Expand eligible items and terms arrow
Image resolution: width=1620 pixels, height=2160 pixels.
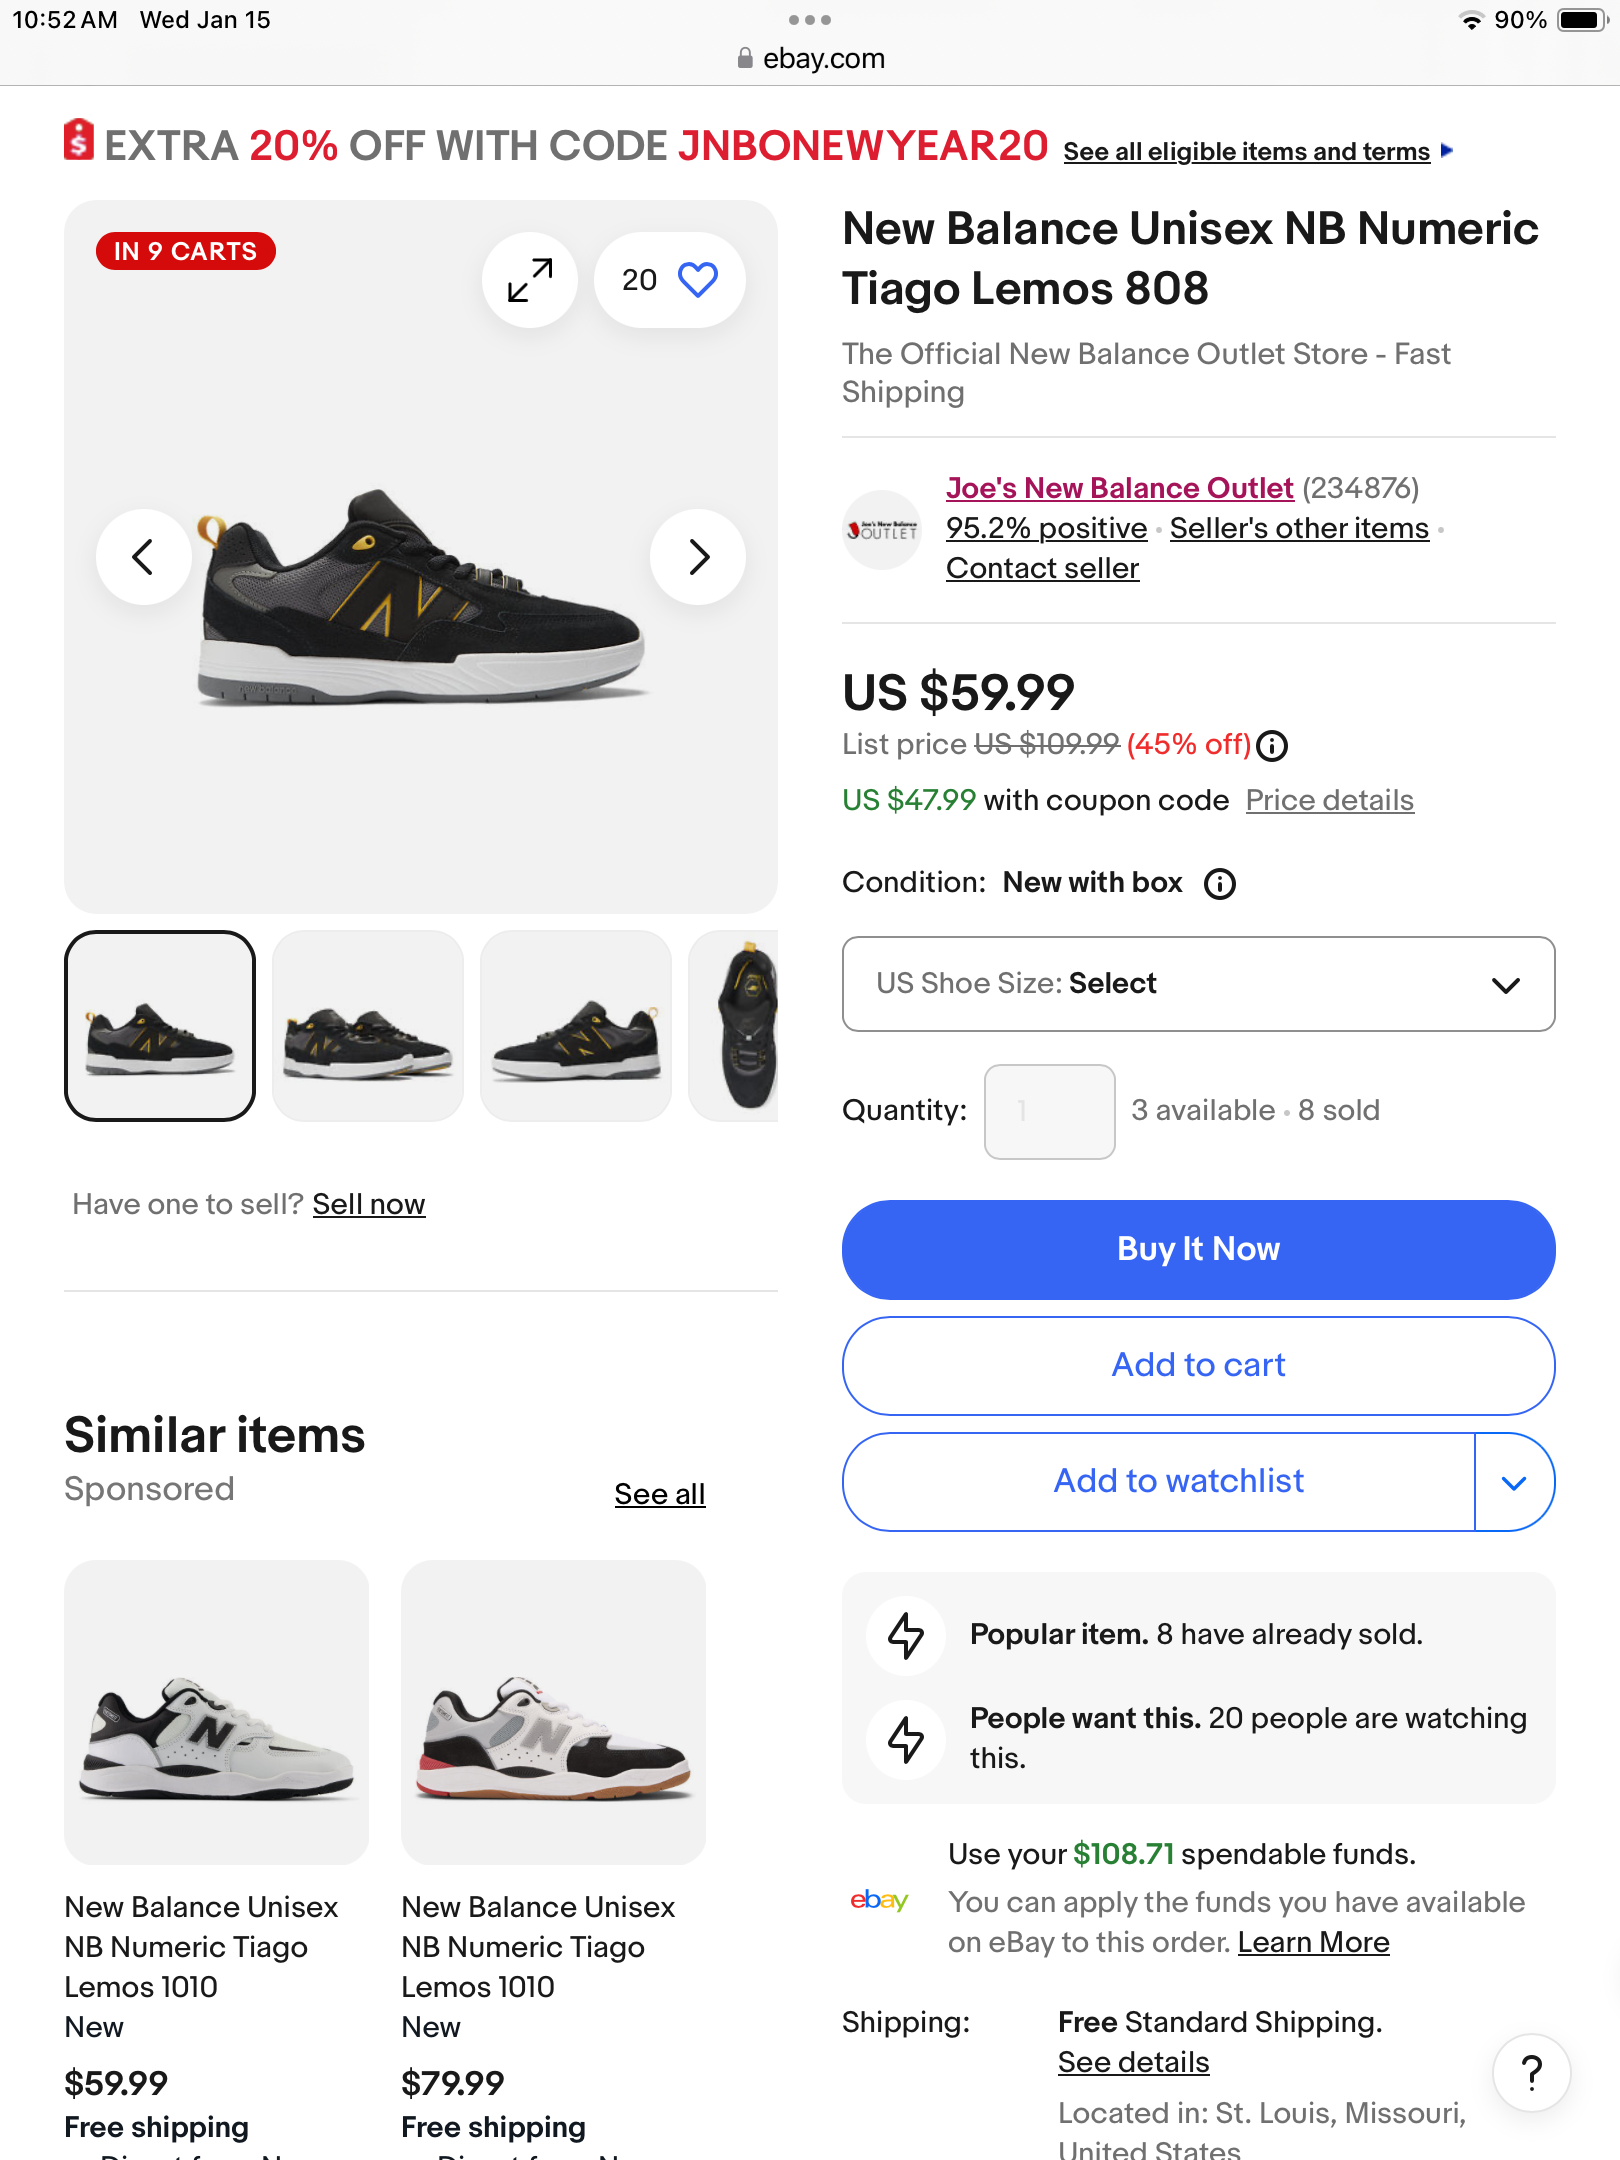(1447, 151)
